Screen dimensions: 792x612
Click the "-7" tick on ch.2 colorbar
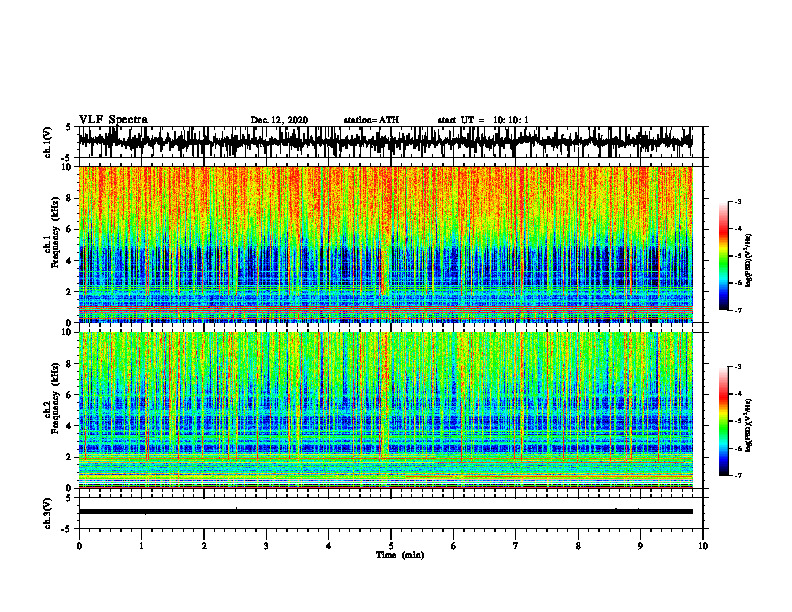coord(738,475)
